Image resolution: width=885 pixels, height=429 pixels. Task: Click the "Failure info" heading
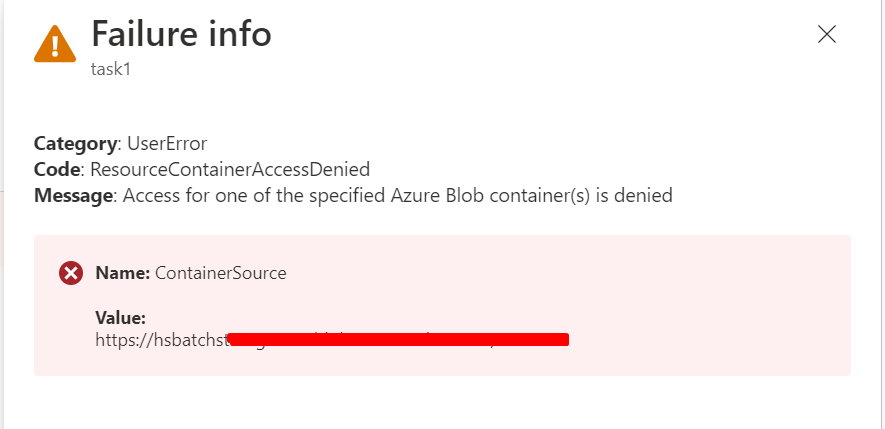pyautogui.click(x=181, y=34)
